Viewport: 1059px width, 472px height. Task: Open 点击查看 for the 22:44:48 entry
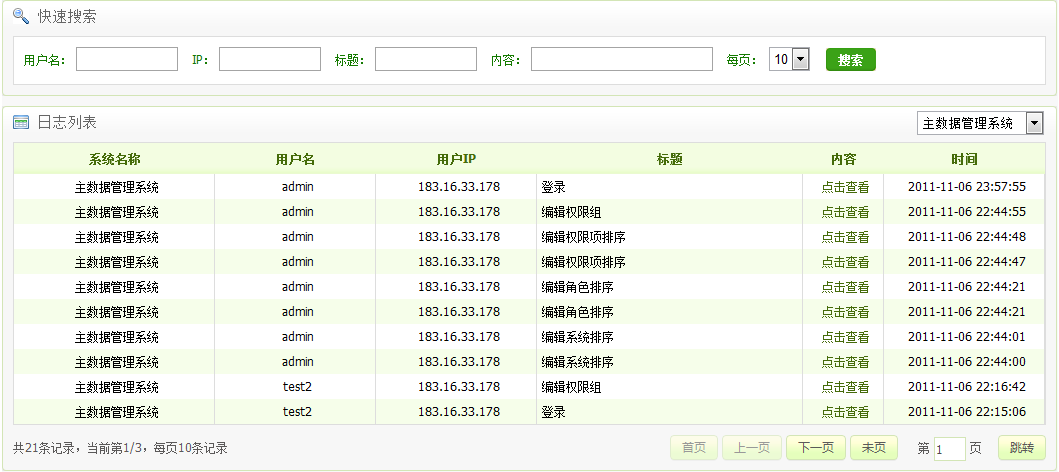[845, 237]
